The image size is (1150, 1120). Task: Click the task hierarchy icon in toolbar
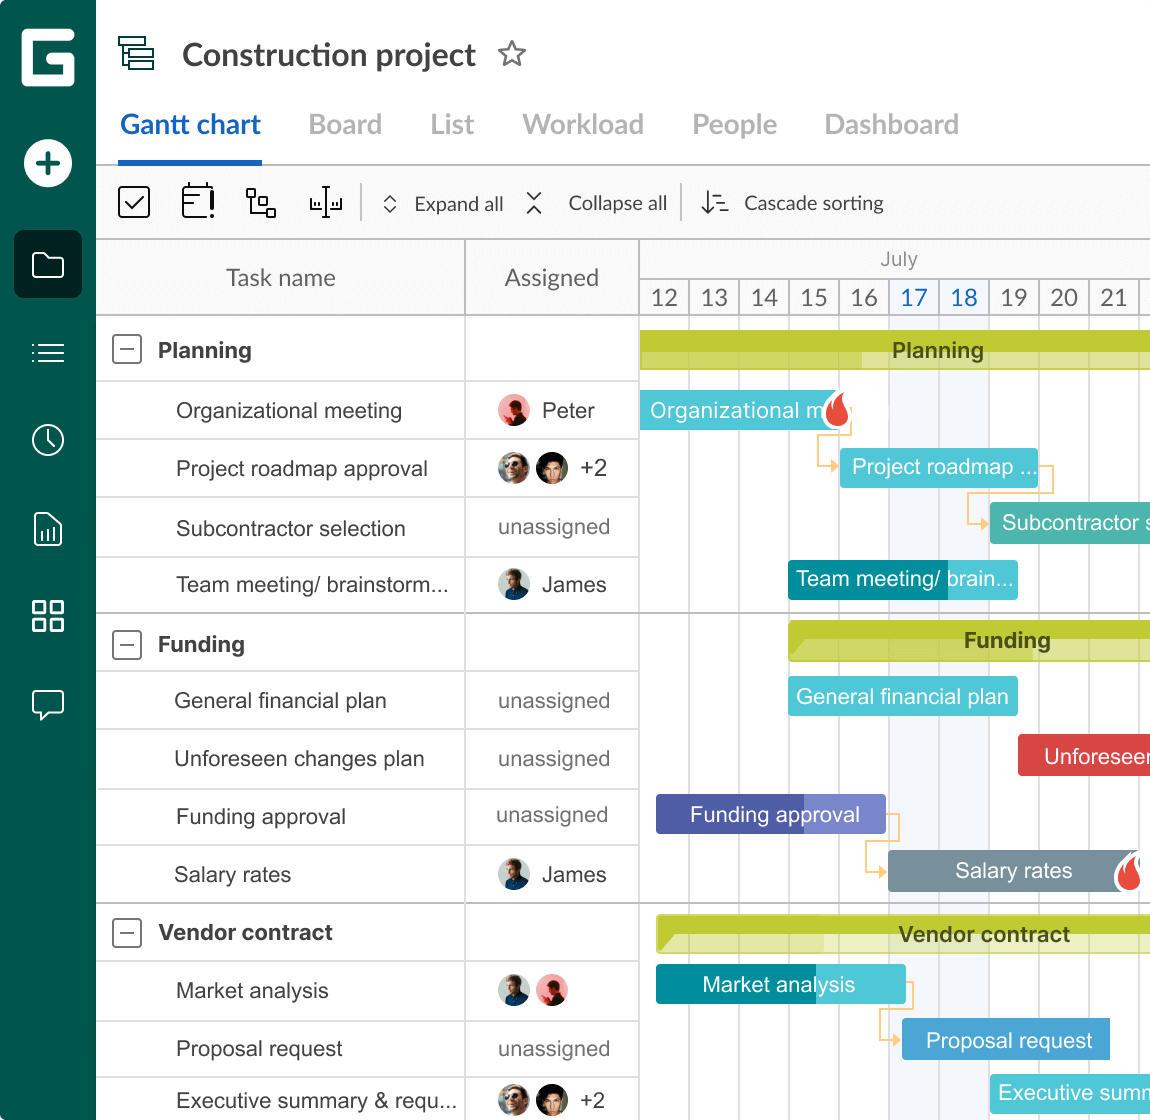tap(261, 203)
